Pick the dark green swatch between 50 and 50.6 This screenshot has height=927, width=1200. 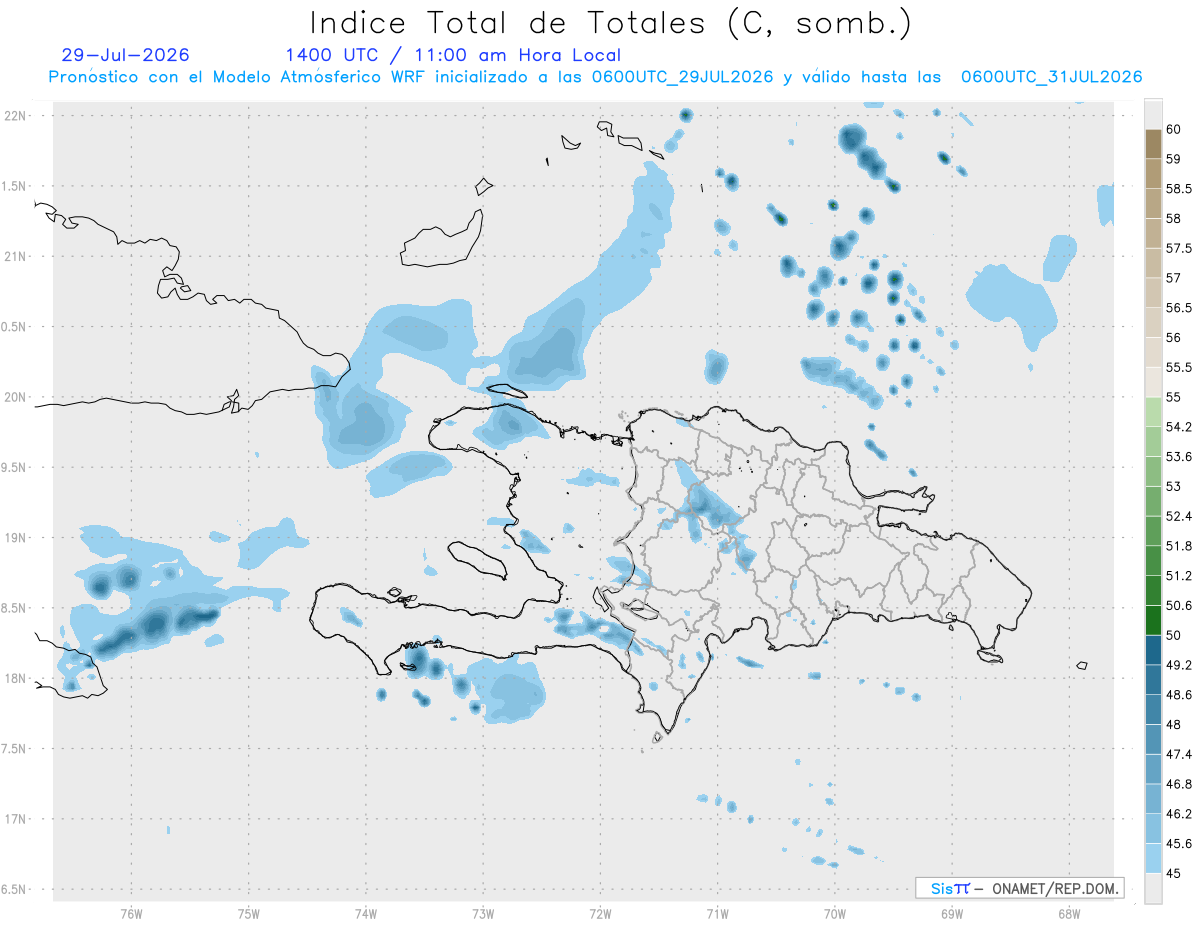pos(1153,620)
